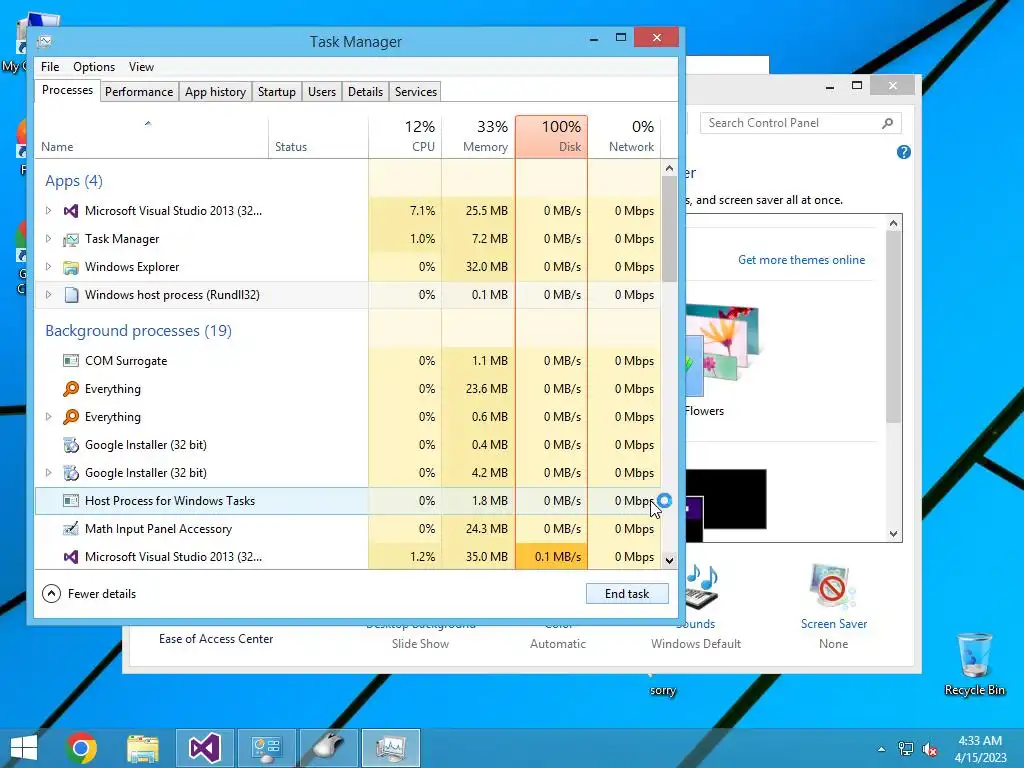Switch to the Services tab

coord(416,92)
